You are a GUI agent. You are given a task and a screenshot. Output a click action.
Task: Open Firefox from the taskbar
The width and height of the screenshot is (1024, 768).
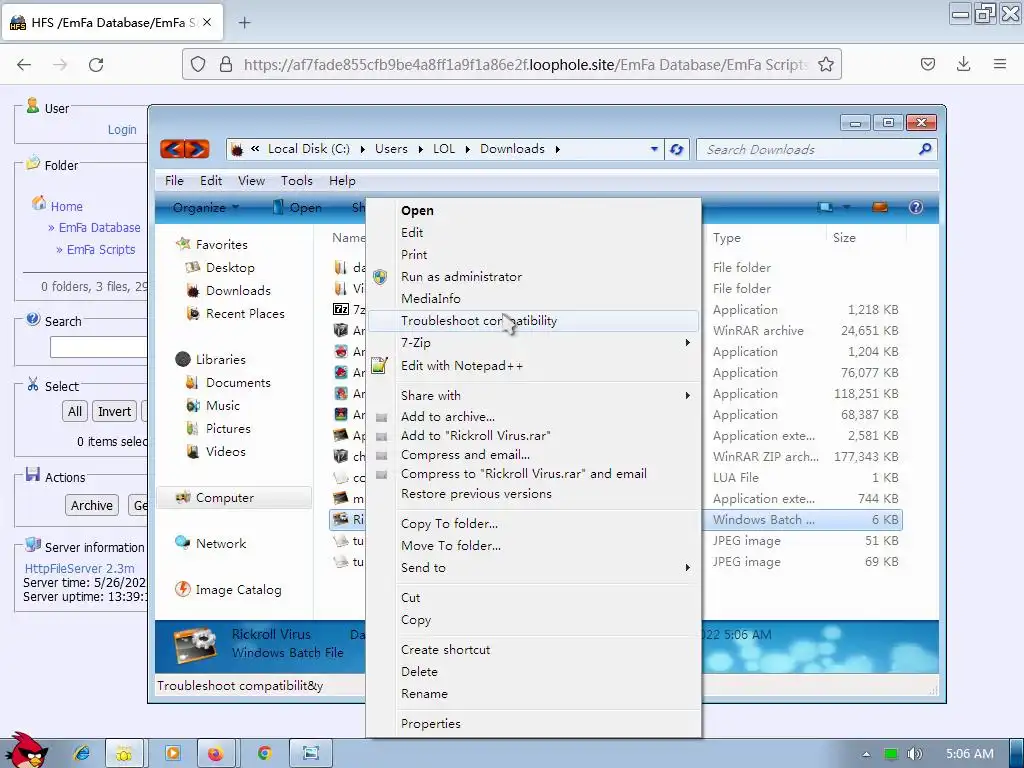pyautogui.click(x=216, y=754)
